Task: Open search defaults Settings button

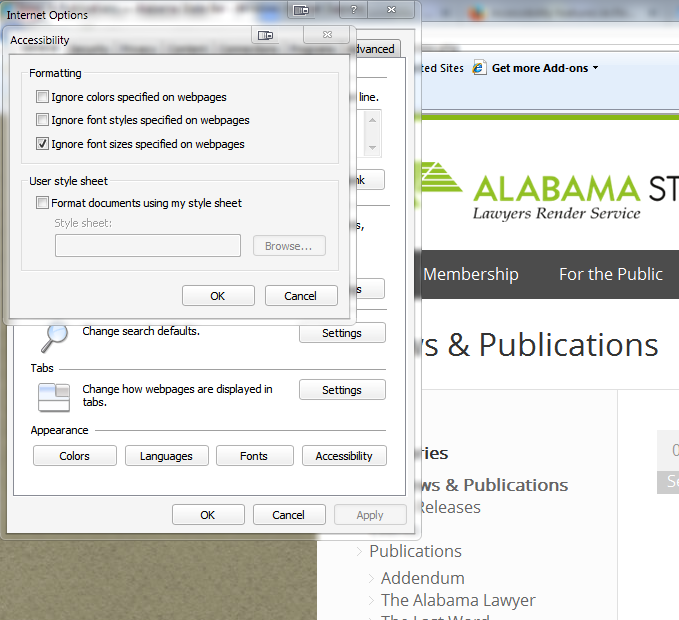Action: pyautogui.click(x=342, y=333)
